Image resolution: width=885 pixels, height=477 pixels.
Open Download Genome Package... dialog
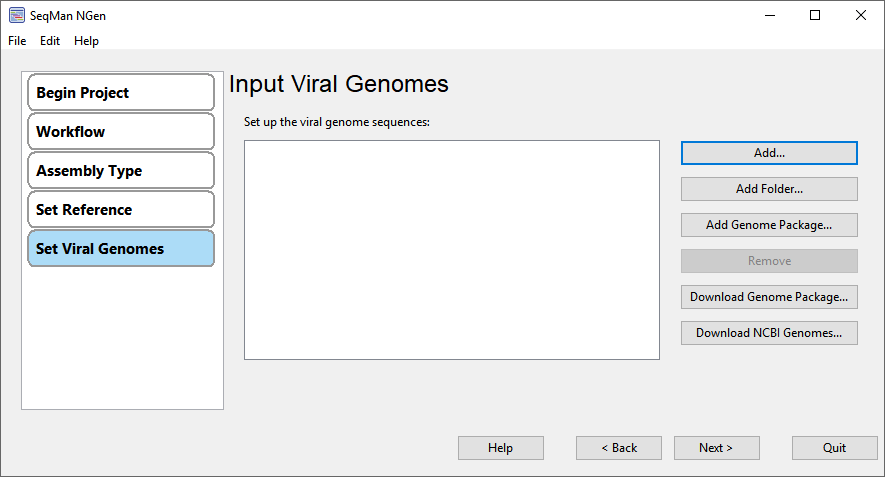769,297
